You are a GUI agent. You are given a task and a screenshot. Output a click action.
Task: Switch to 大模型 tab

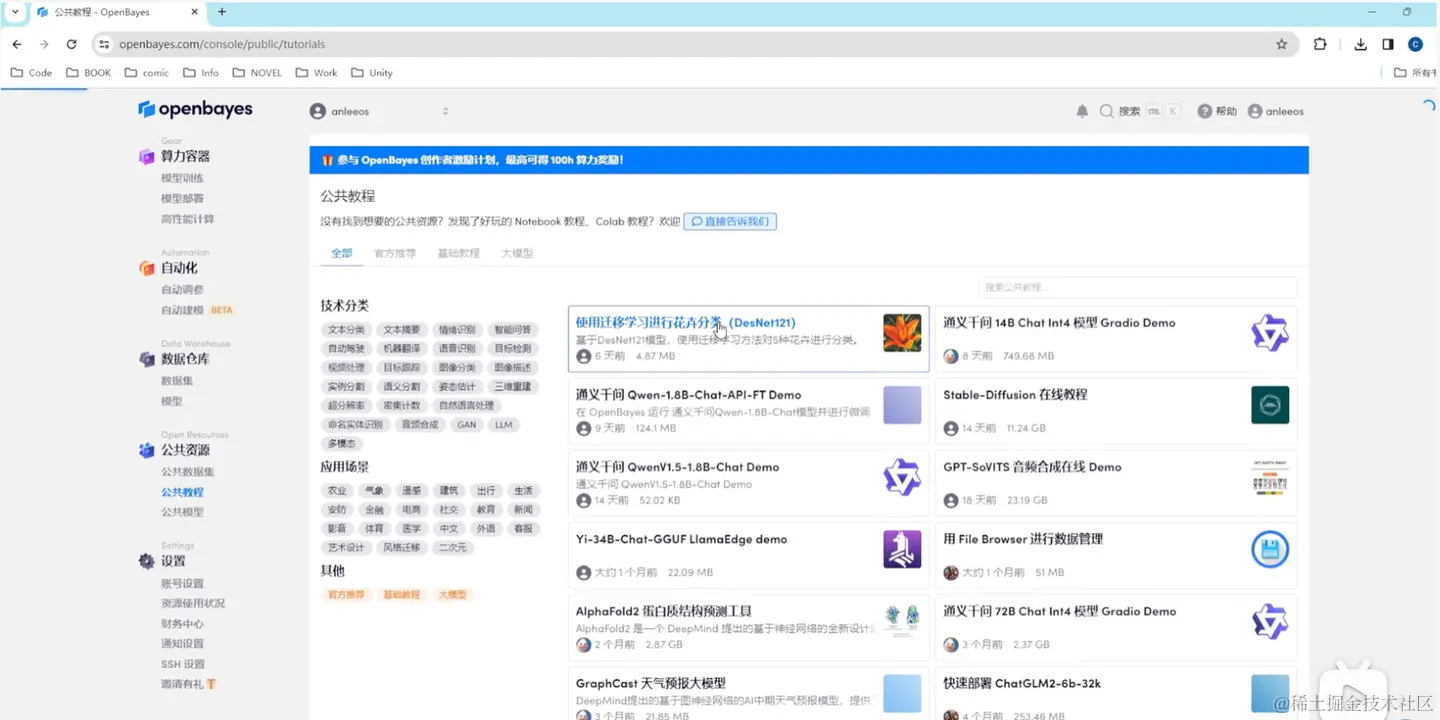point(517,253)
